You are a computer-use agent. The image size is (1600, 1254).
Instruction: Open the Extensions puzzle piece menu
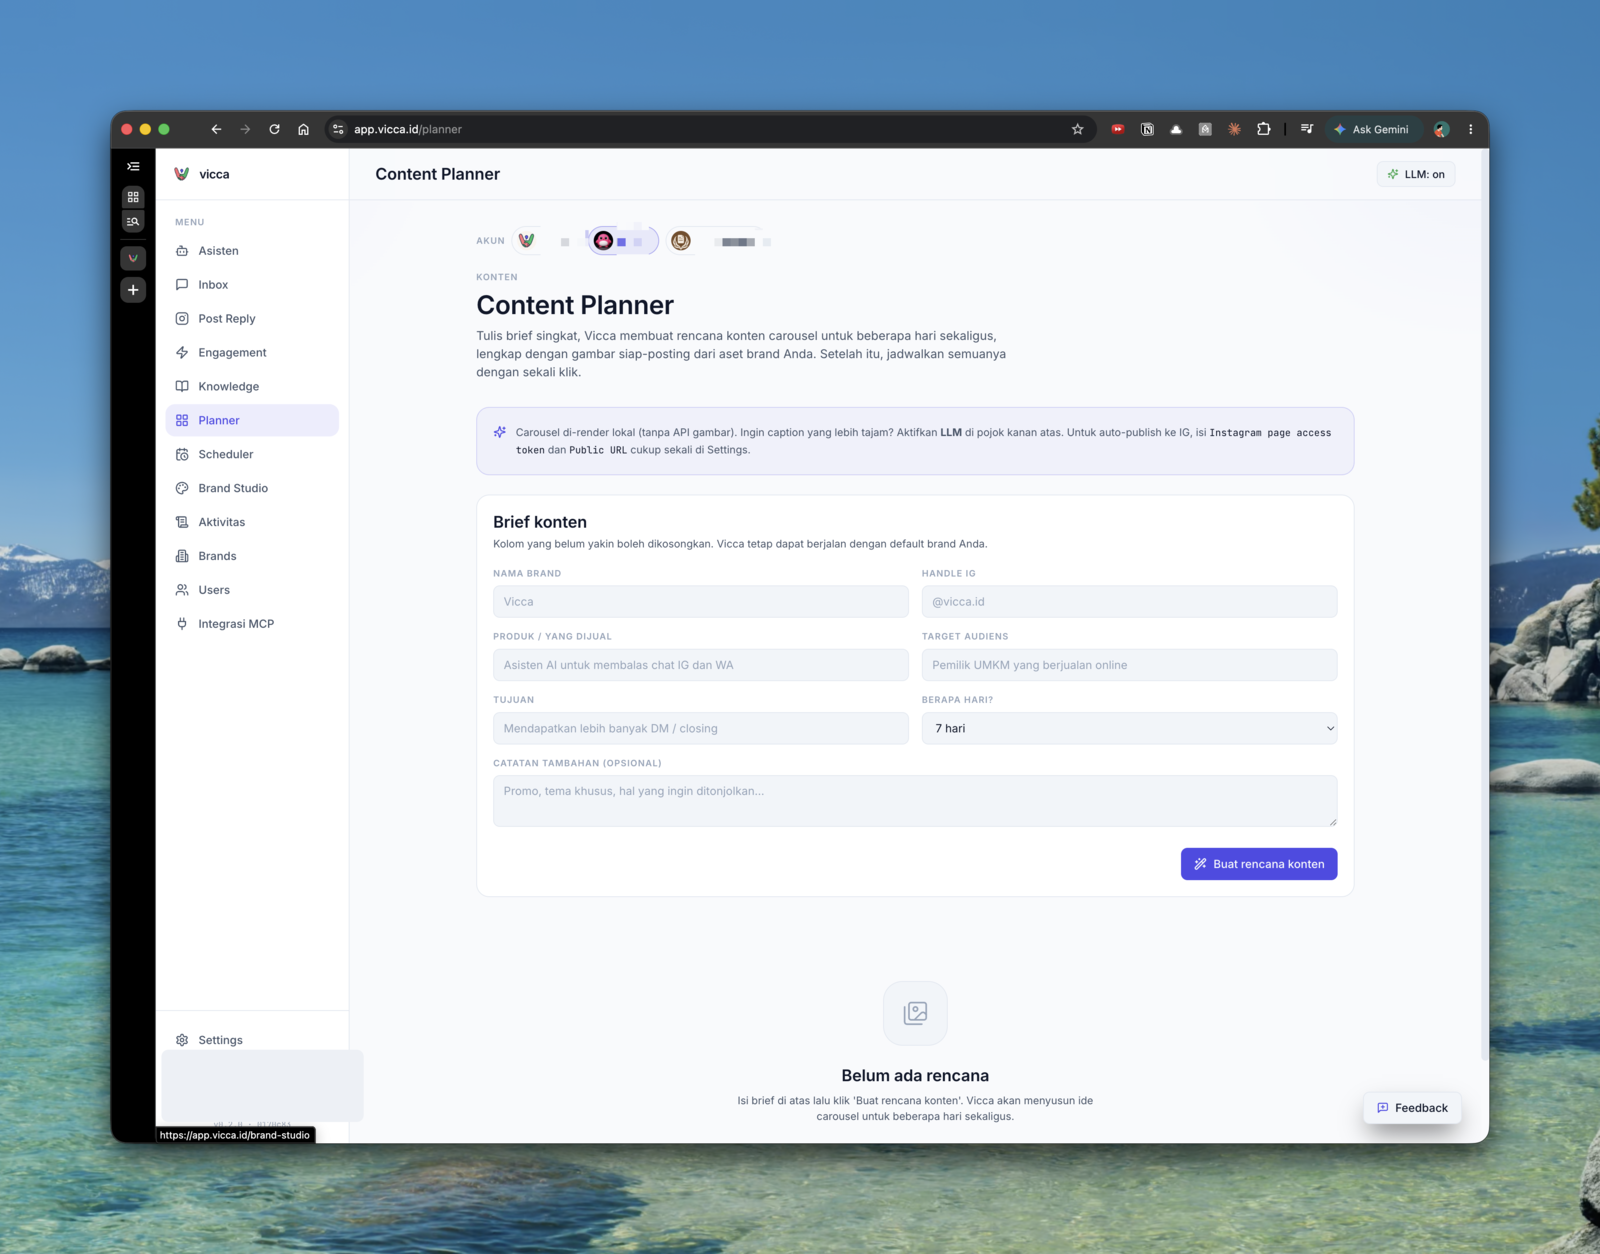click(x=1264, y=129)
